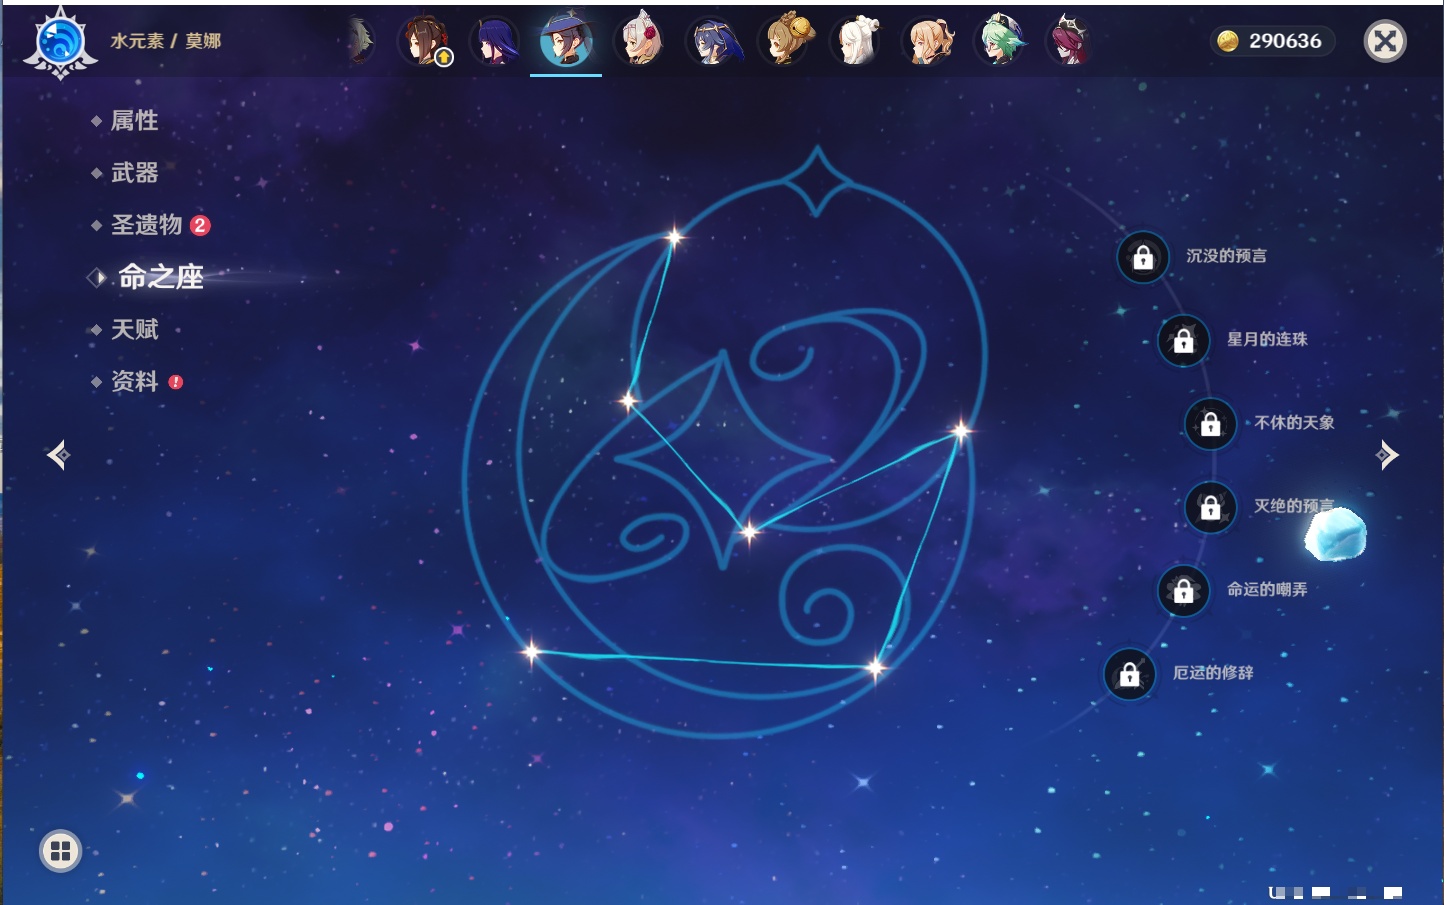Select the dark-blue-haired character with gold headpiece
The width and height of the screenshot is (1444, 905).
click(712, 41)
